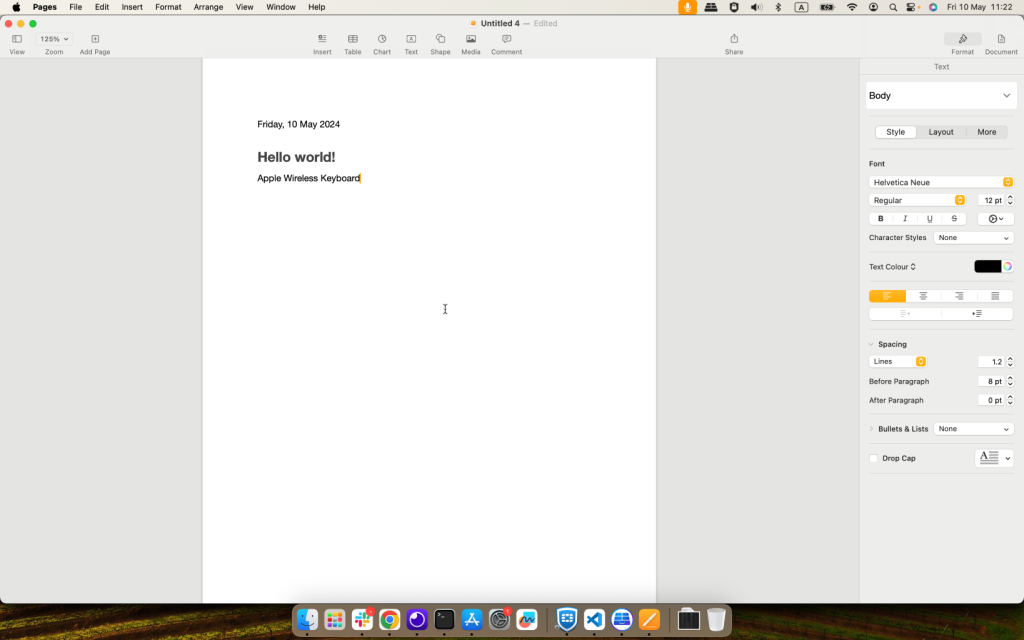Insert a Shape from the toolbar

click(x=440, y=40)
